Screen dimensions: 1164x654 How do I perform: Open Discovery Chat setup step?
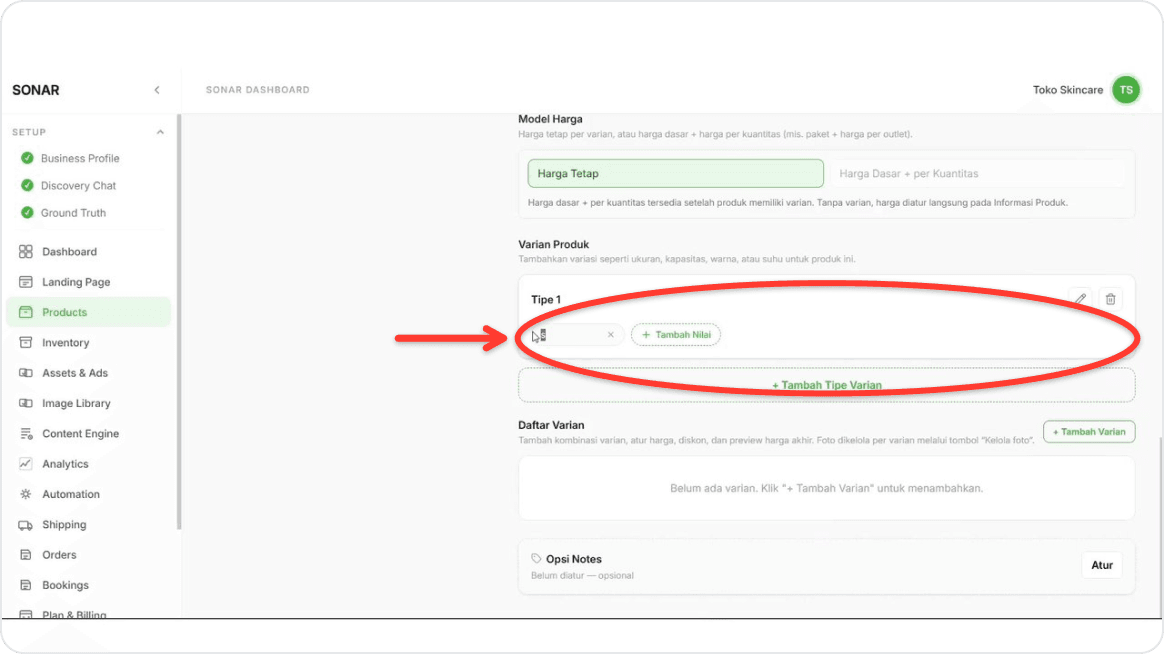tap(79, 186)
